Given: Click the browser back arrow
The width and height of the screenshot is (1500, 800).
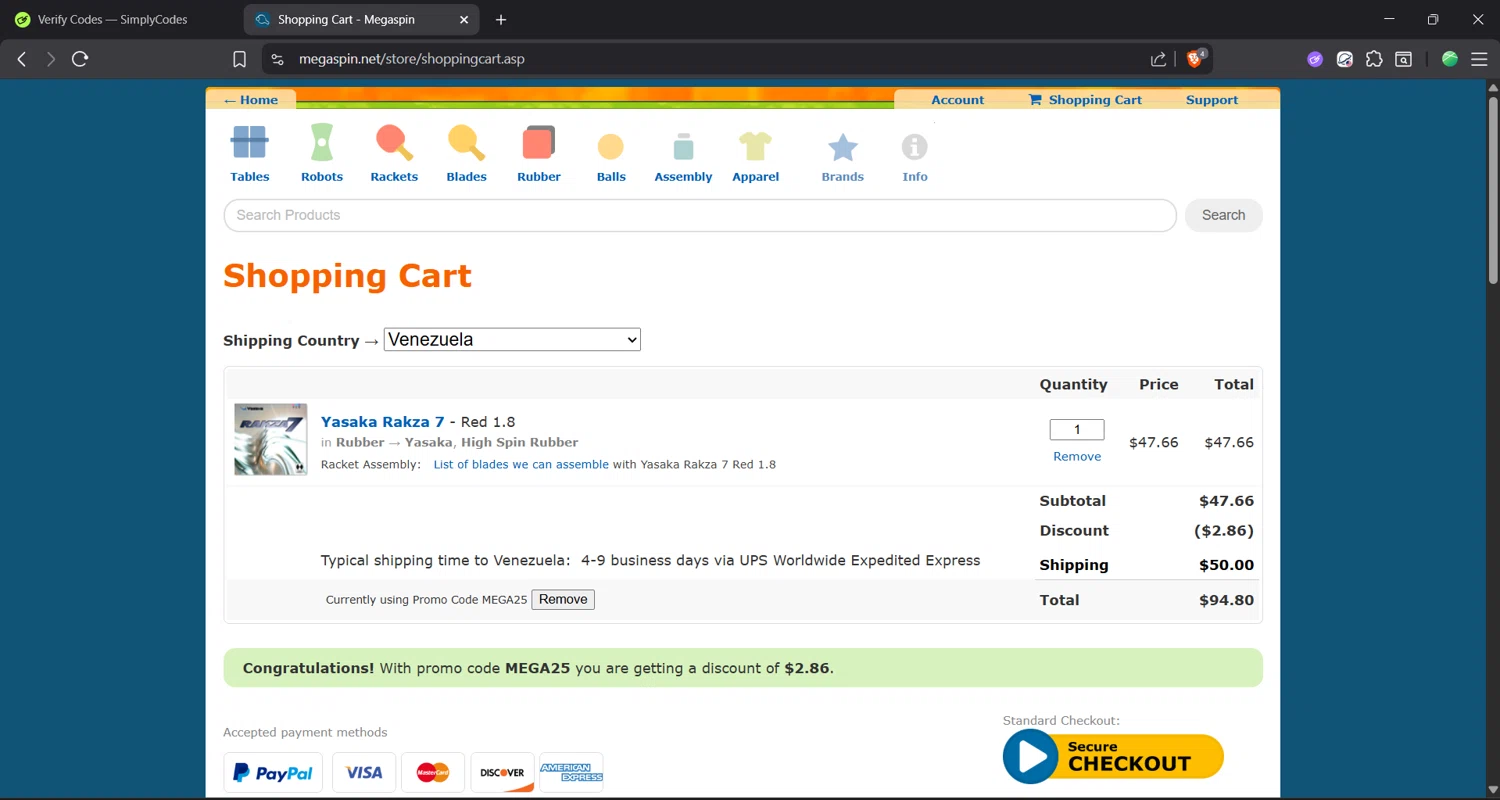Looking at the screenshot, I should click(22, 59).
